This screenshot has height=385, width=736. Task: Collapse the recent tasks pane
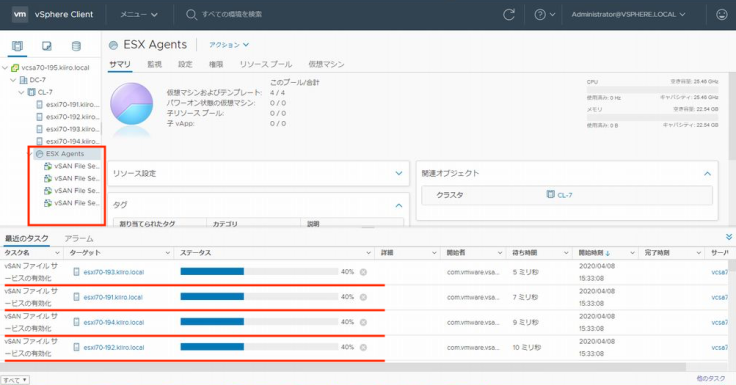[x=728, y=237]
